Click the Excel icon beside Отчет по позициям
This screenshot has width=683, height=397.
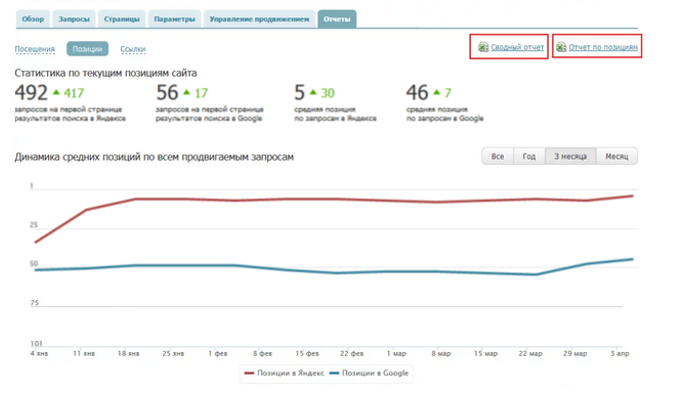[561, 47]
